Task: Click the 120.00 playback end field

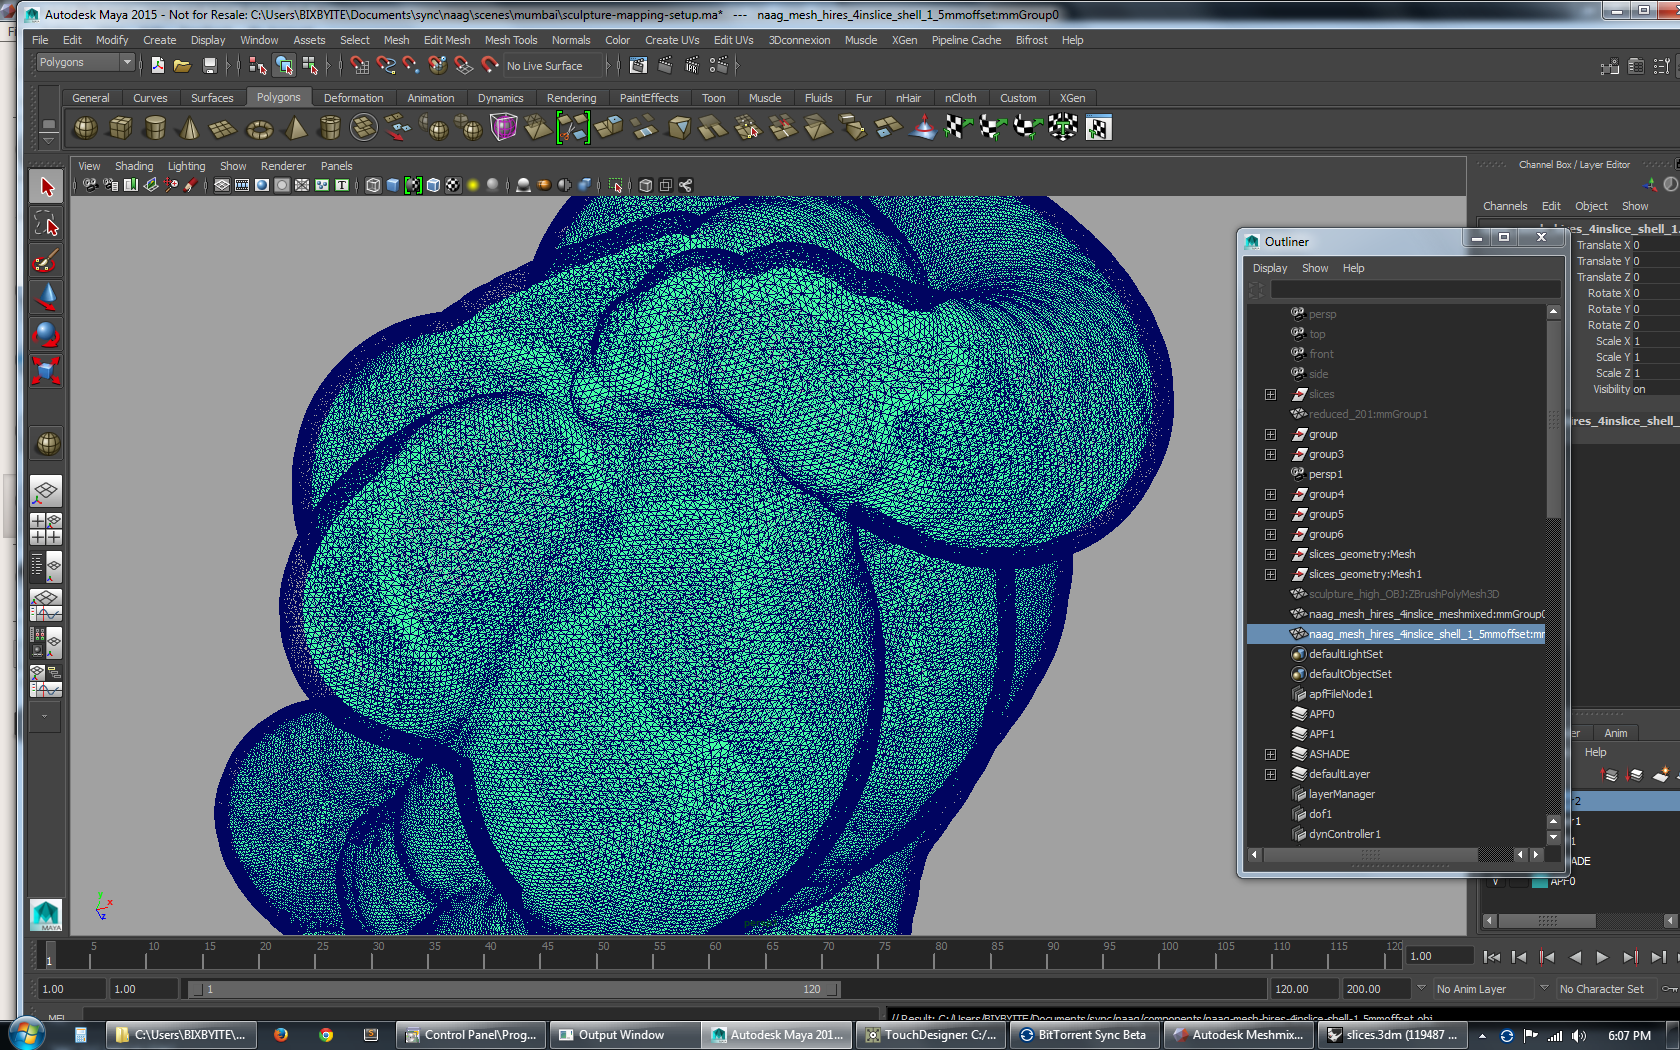Action: coord(1303,989)
